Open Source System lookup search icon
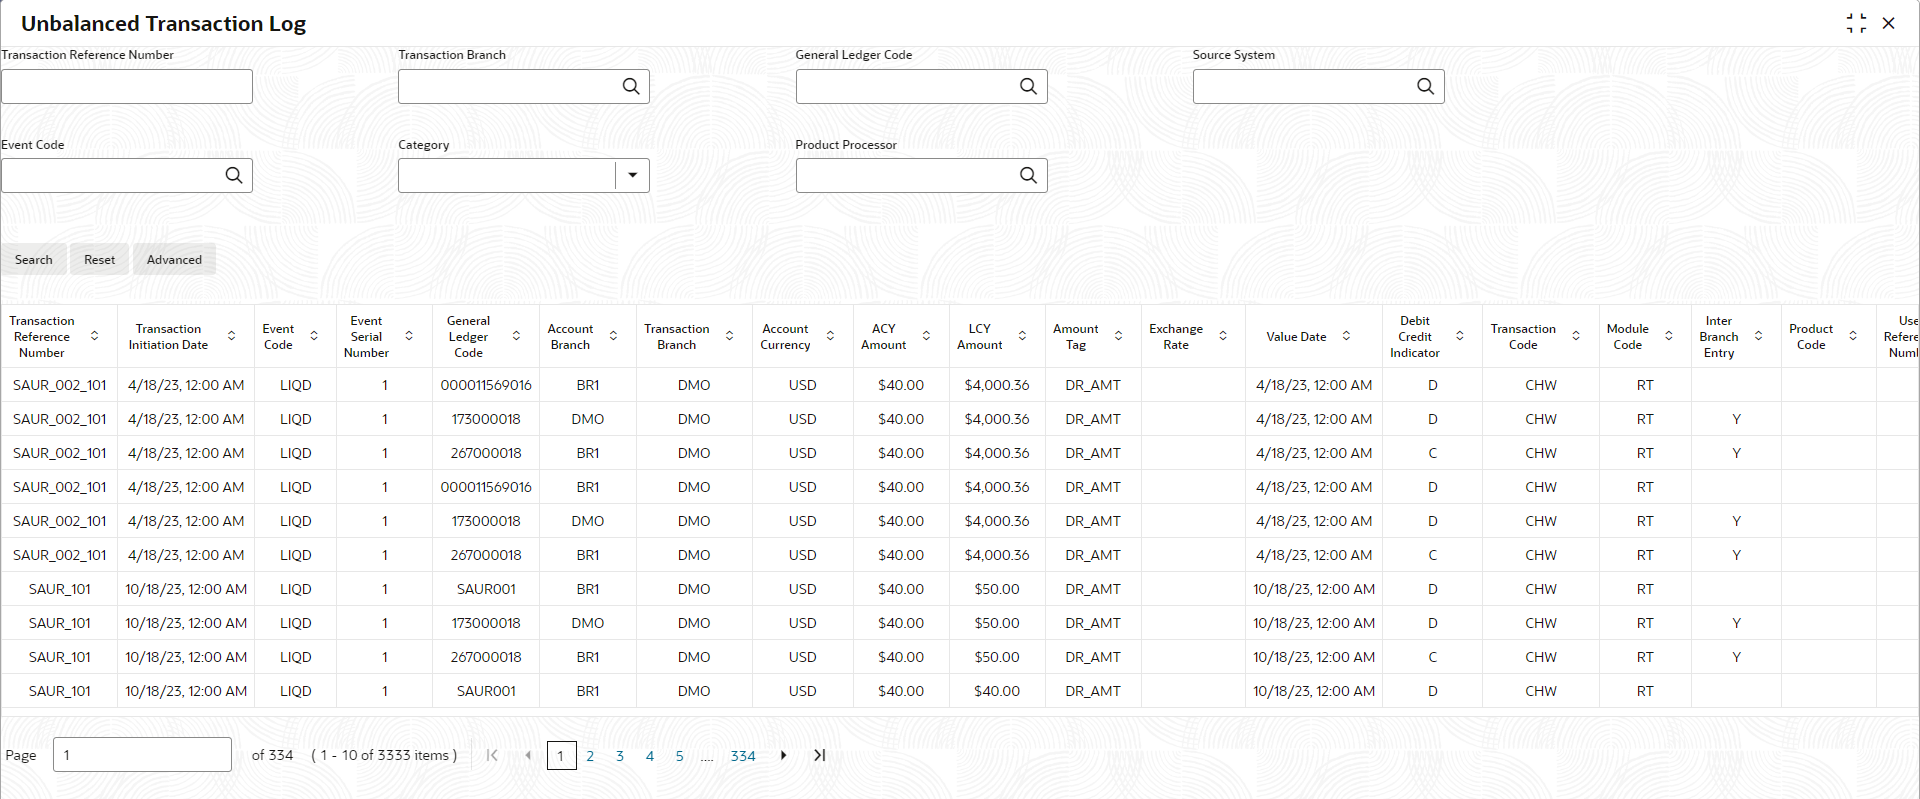The height and width of the screenshot is (799, 1920). (1425, 86)
